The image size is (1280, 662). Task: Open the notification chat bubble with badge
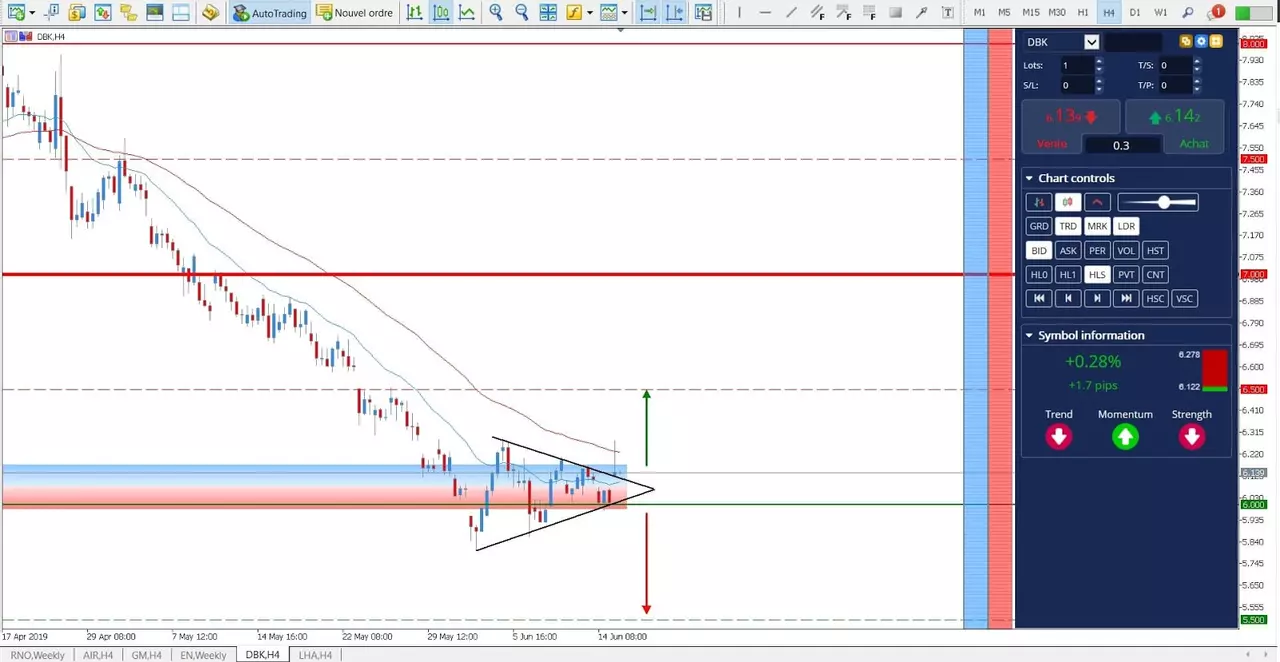point(1216,13)
